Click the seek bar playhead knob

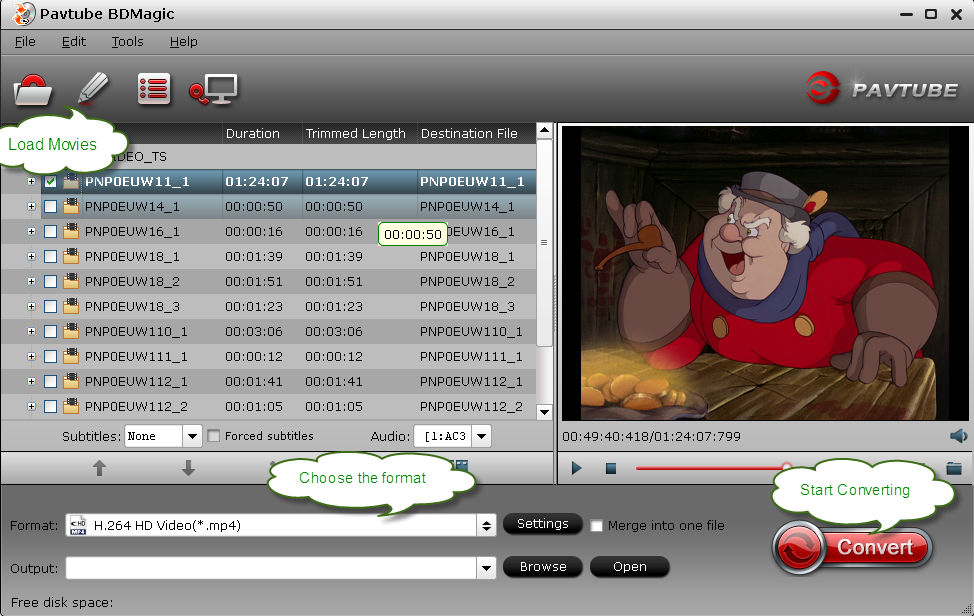(x=786, y=467)
